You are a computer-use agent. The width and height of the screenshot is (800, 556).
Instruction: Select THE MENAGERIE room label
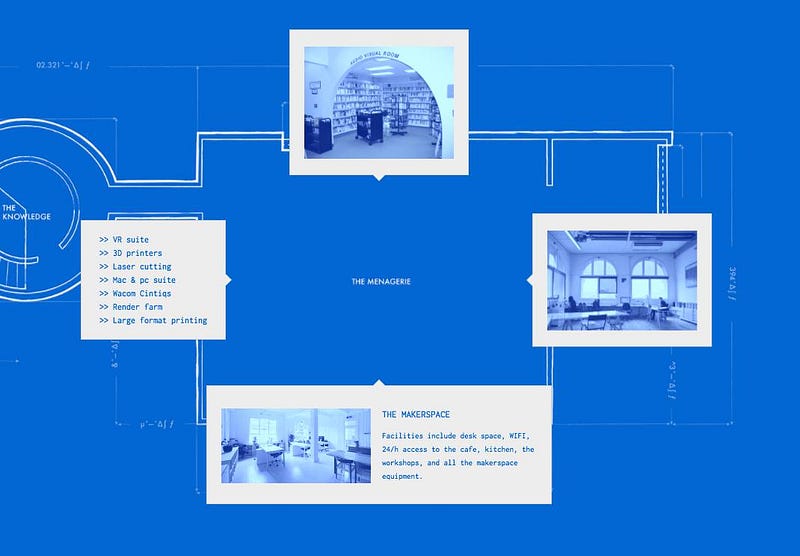(x=381, y=281)
